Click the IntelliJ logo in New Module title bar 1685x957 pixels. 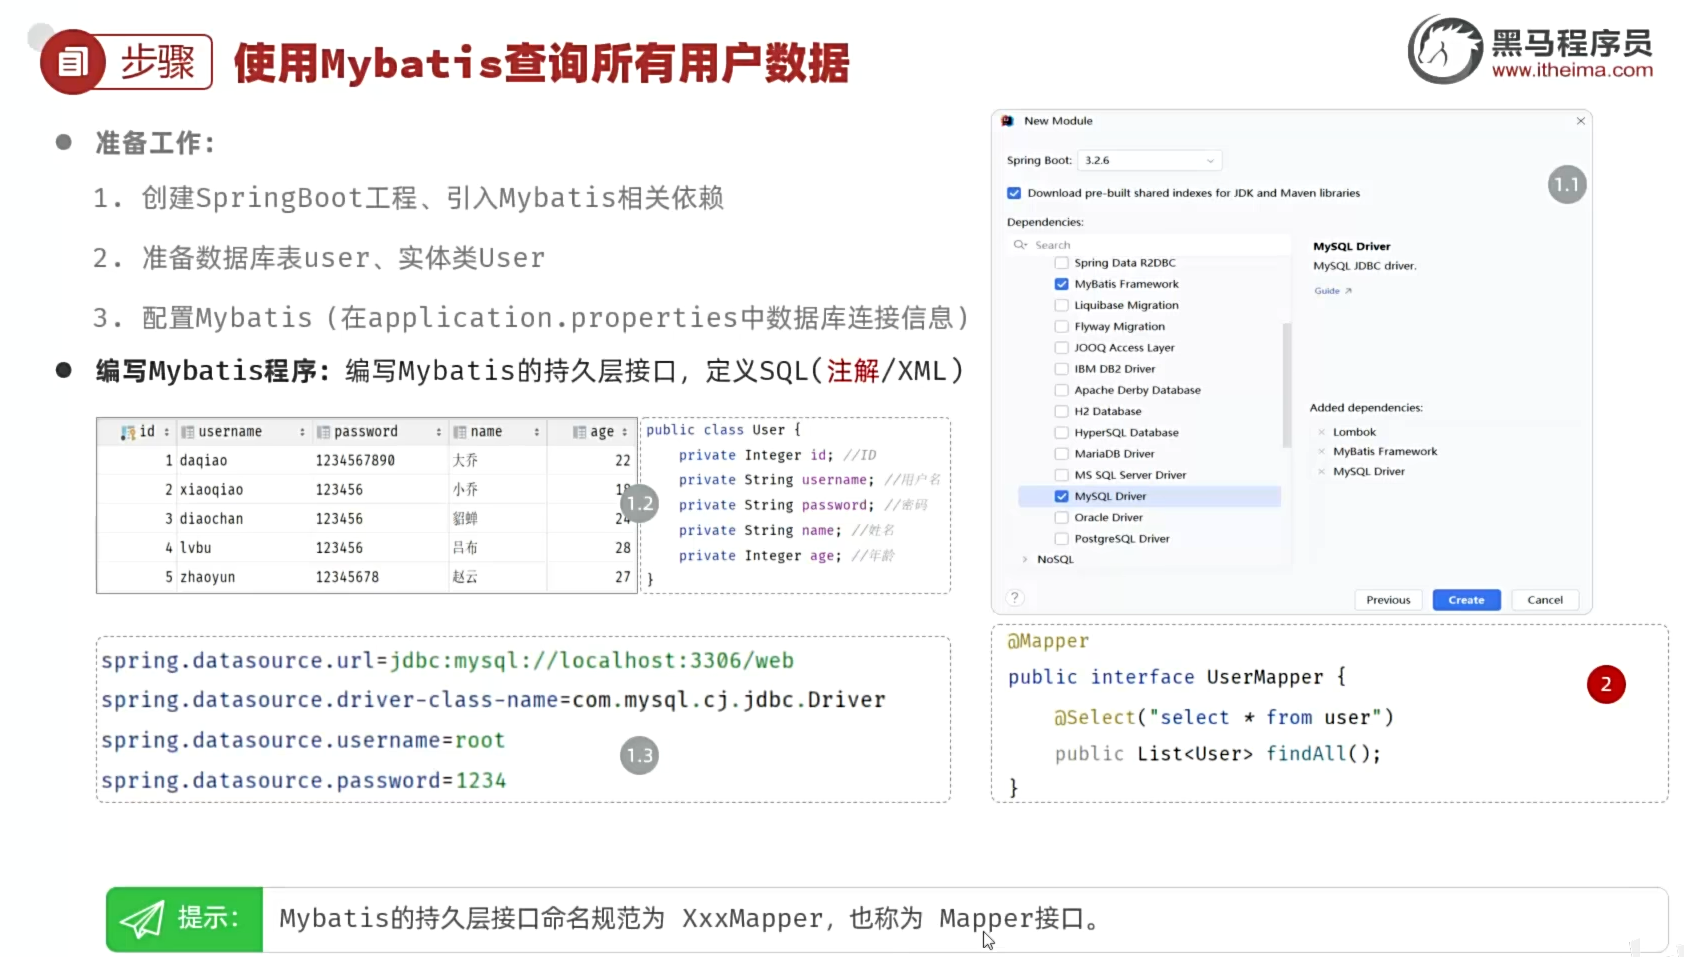[x=1007, y=121]
